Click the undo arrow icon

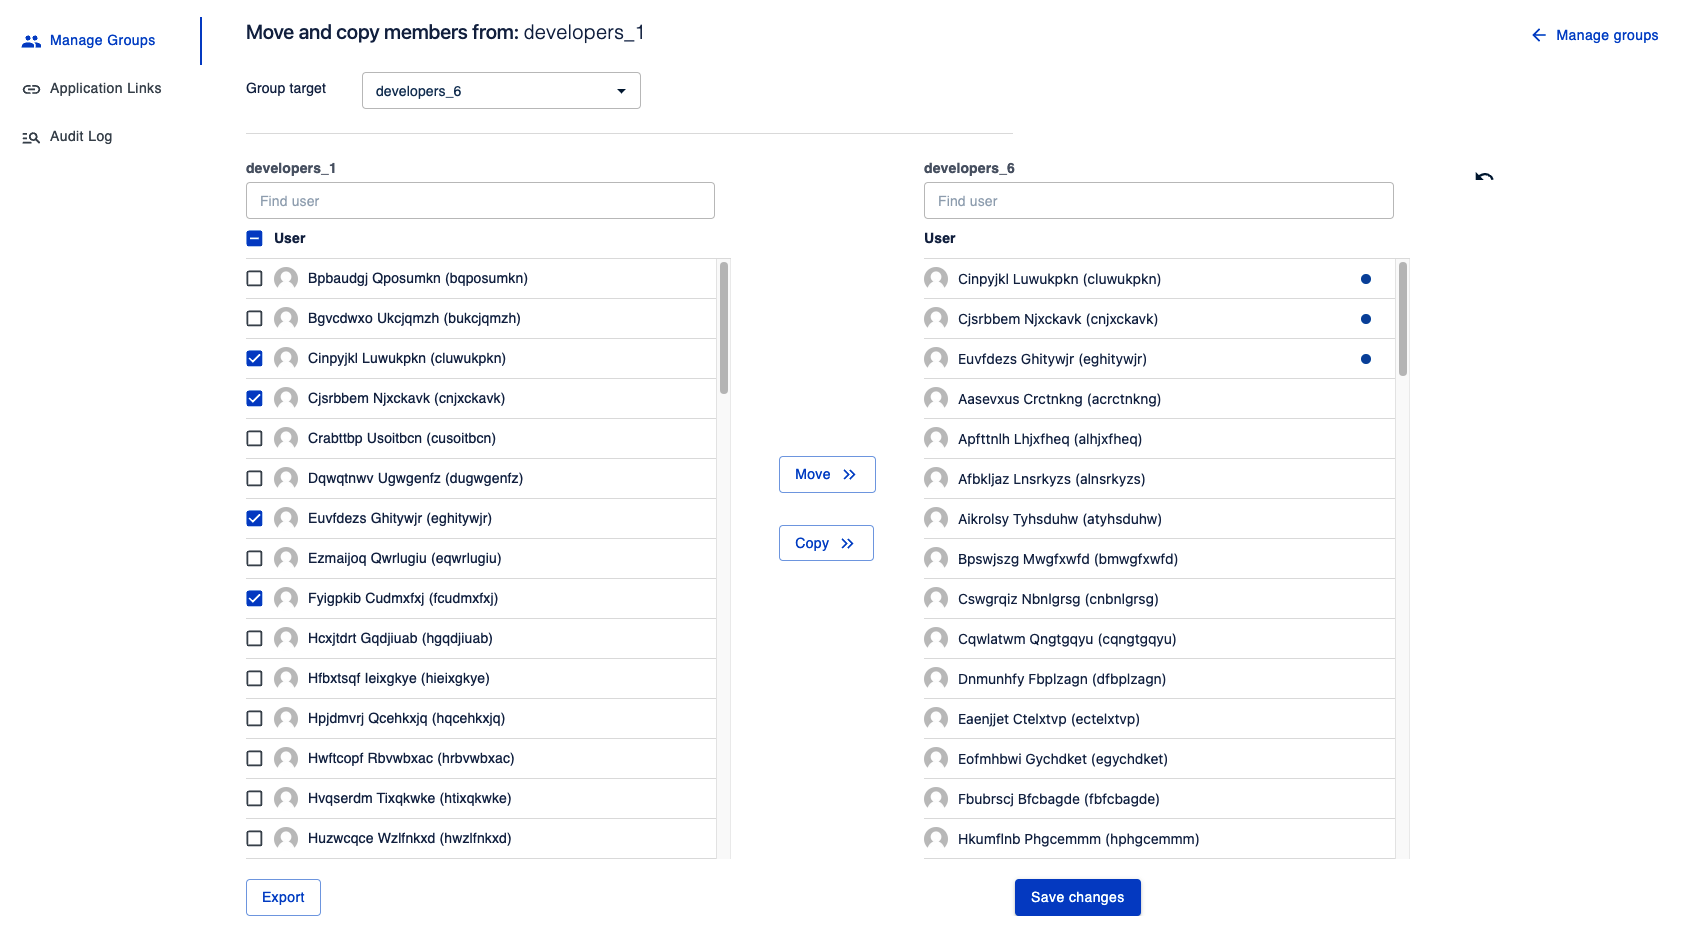tap(1484, 177)
